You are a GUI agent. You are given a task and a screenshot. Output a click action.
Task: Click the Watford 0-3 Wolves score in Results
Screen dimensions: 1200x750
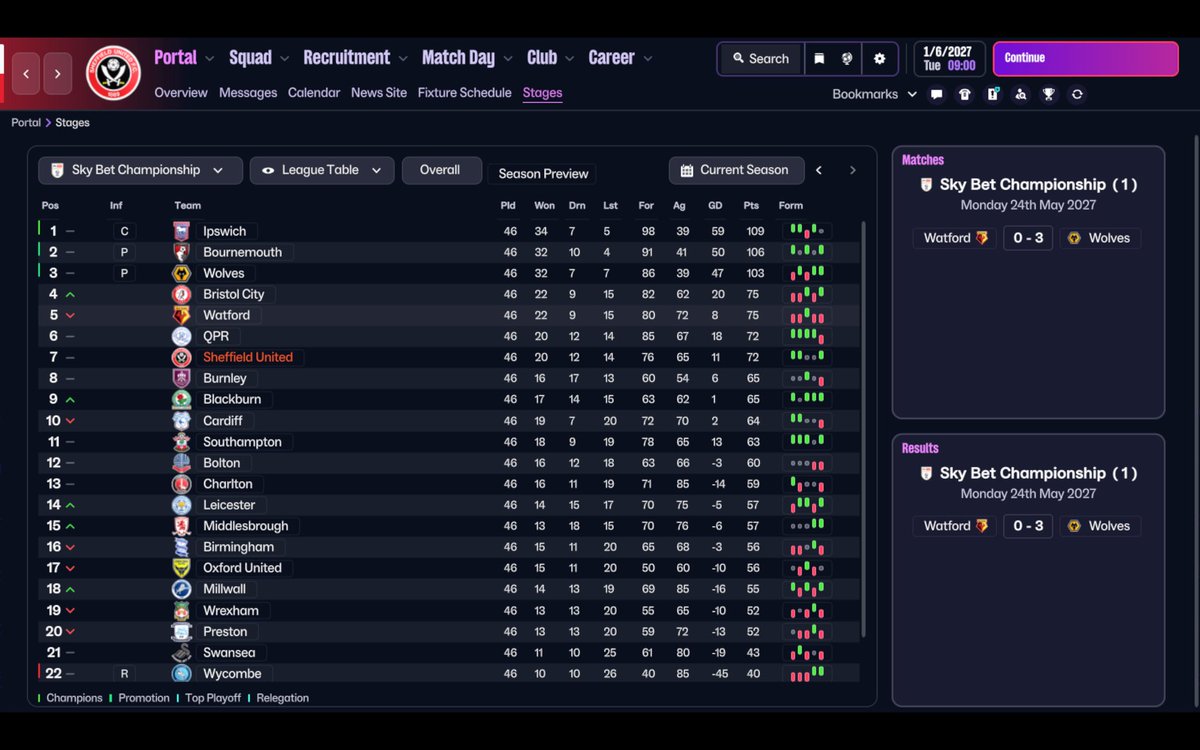pos(1027,525)
